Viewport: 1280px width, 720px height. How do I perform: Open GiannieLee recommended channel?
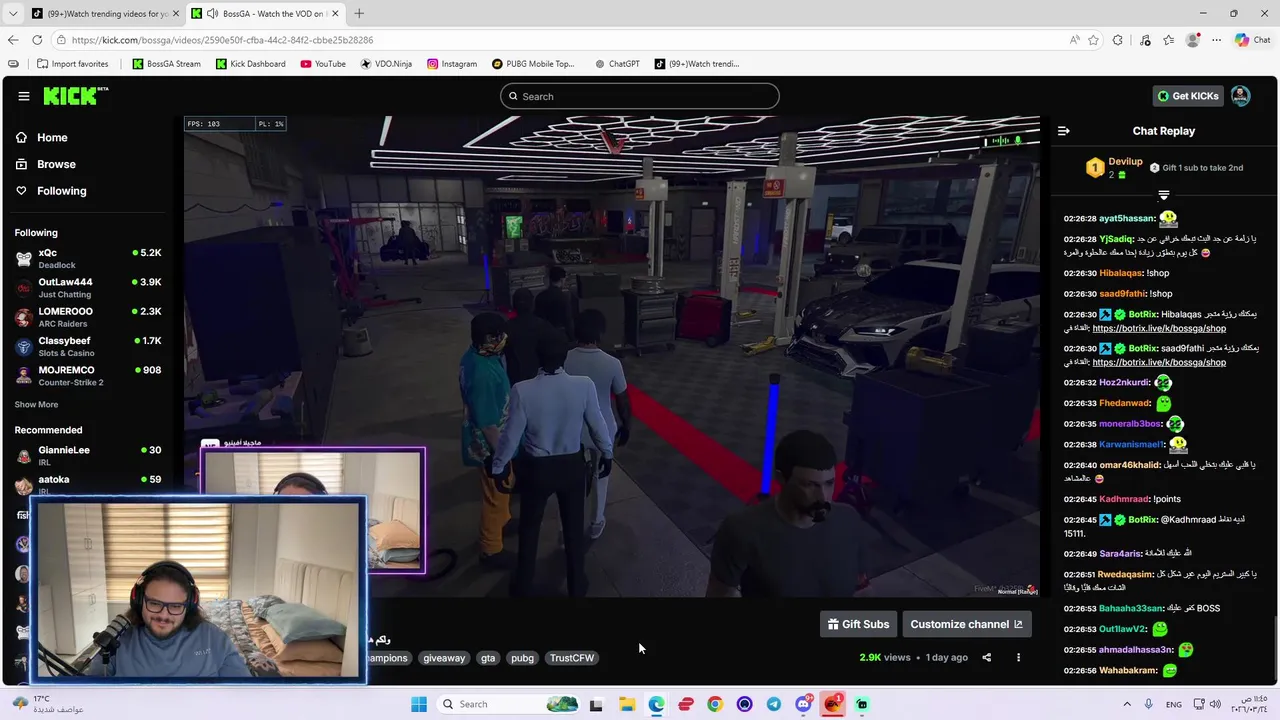tap(88, 456)
